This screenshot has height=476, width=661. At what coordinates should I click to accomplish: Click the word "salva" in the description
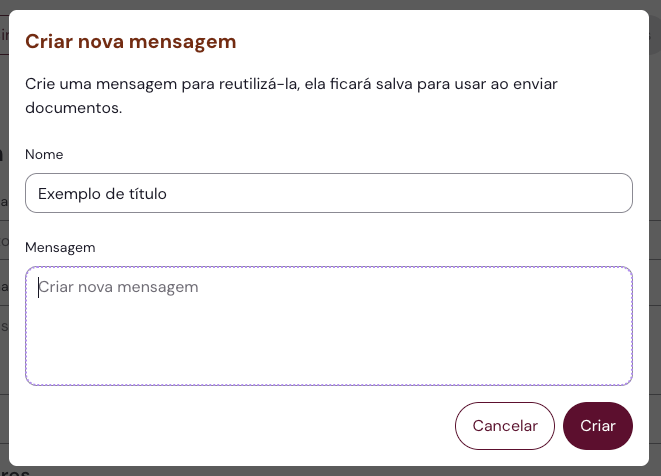(394, 83)
